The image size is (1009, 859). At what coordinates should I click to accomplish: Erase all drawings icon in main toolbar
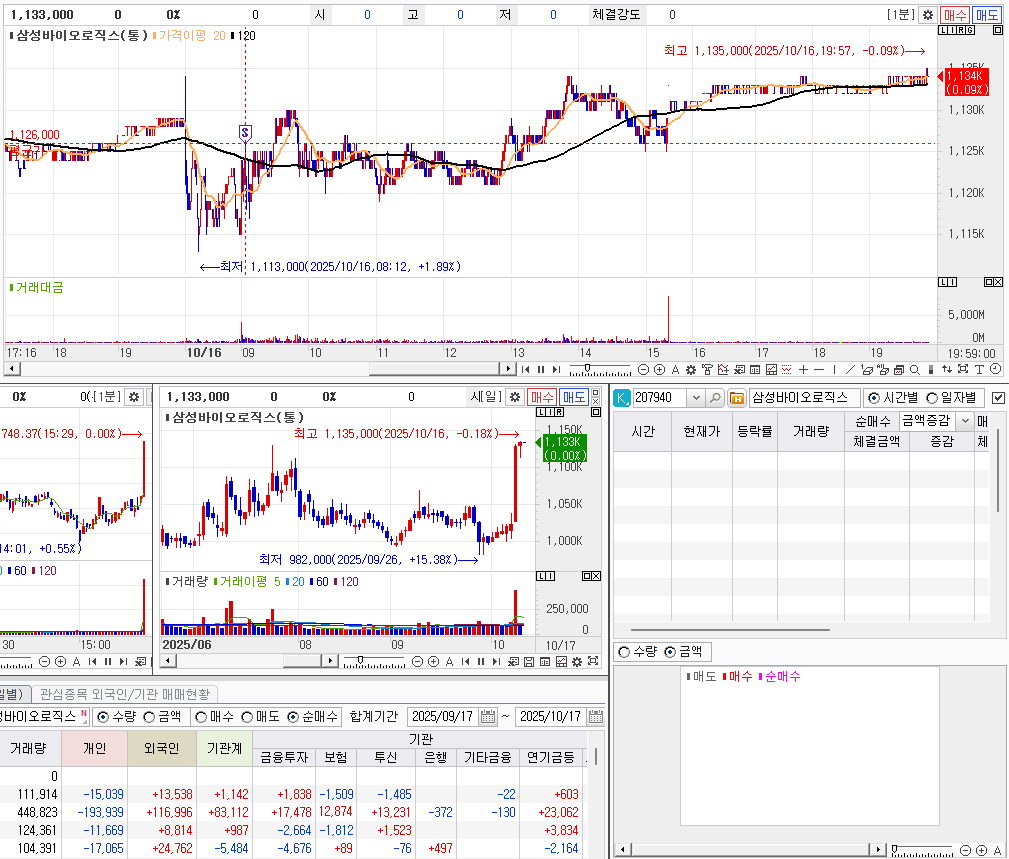(883, 369)
